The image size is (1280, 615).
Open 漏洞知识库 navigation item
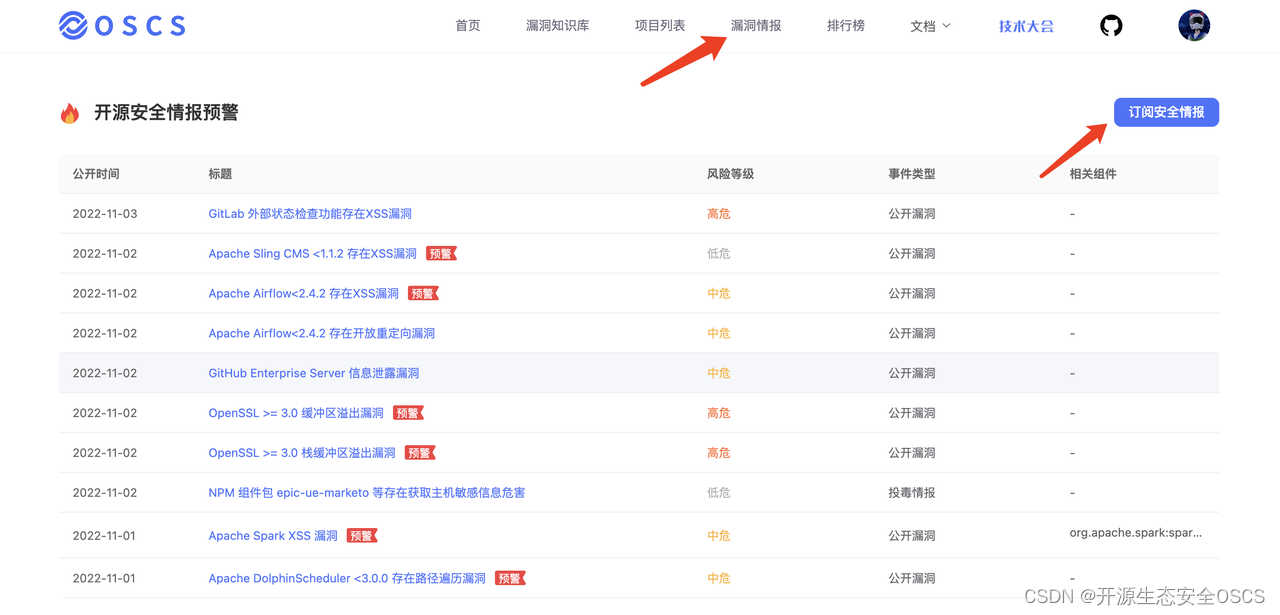pos(557,26)
